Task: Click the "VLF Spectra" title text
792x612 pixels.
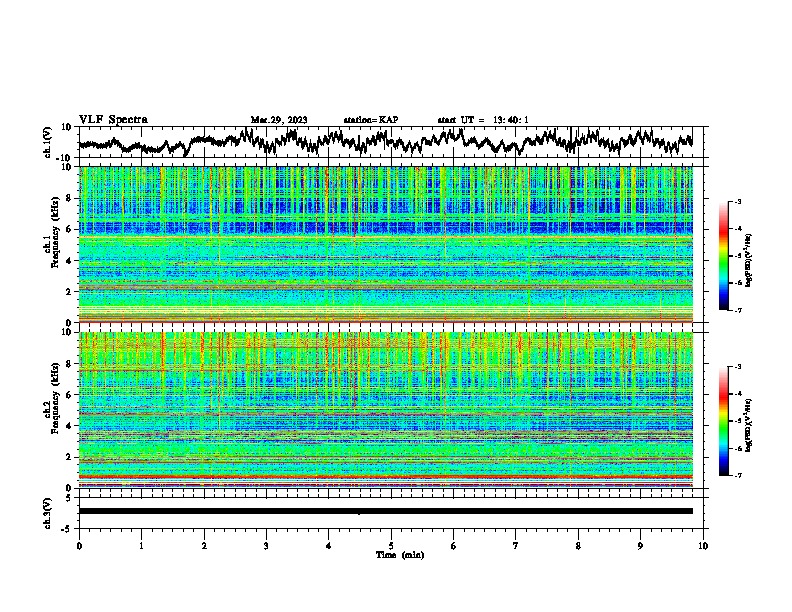Action: [x=113, y=120]
